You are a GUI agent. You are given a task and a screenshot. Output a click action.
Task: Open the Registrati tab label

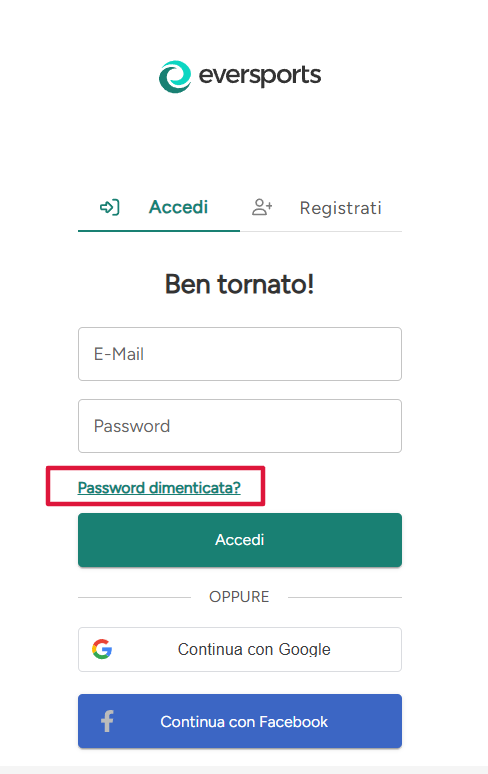340,208
